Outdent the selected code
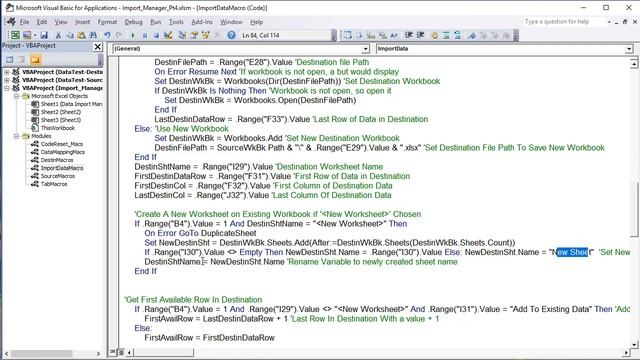Viewport: 640px width, 360px height. point(420,35)
